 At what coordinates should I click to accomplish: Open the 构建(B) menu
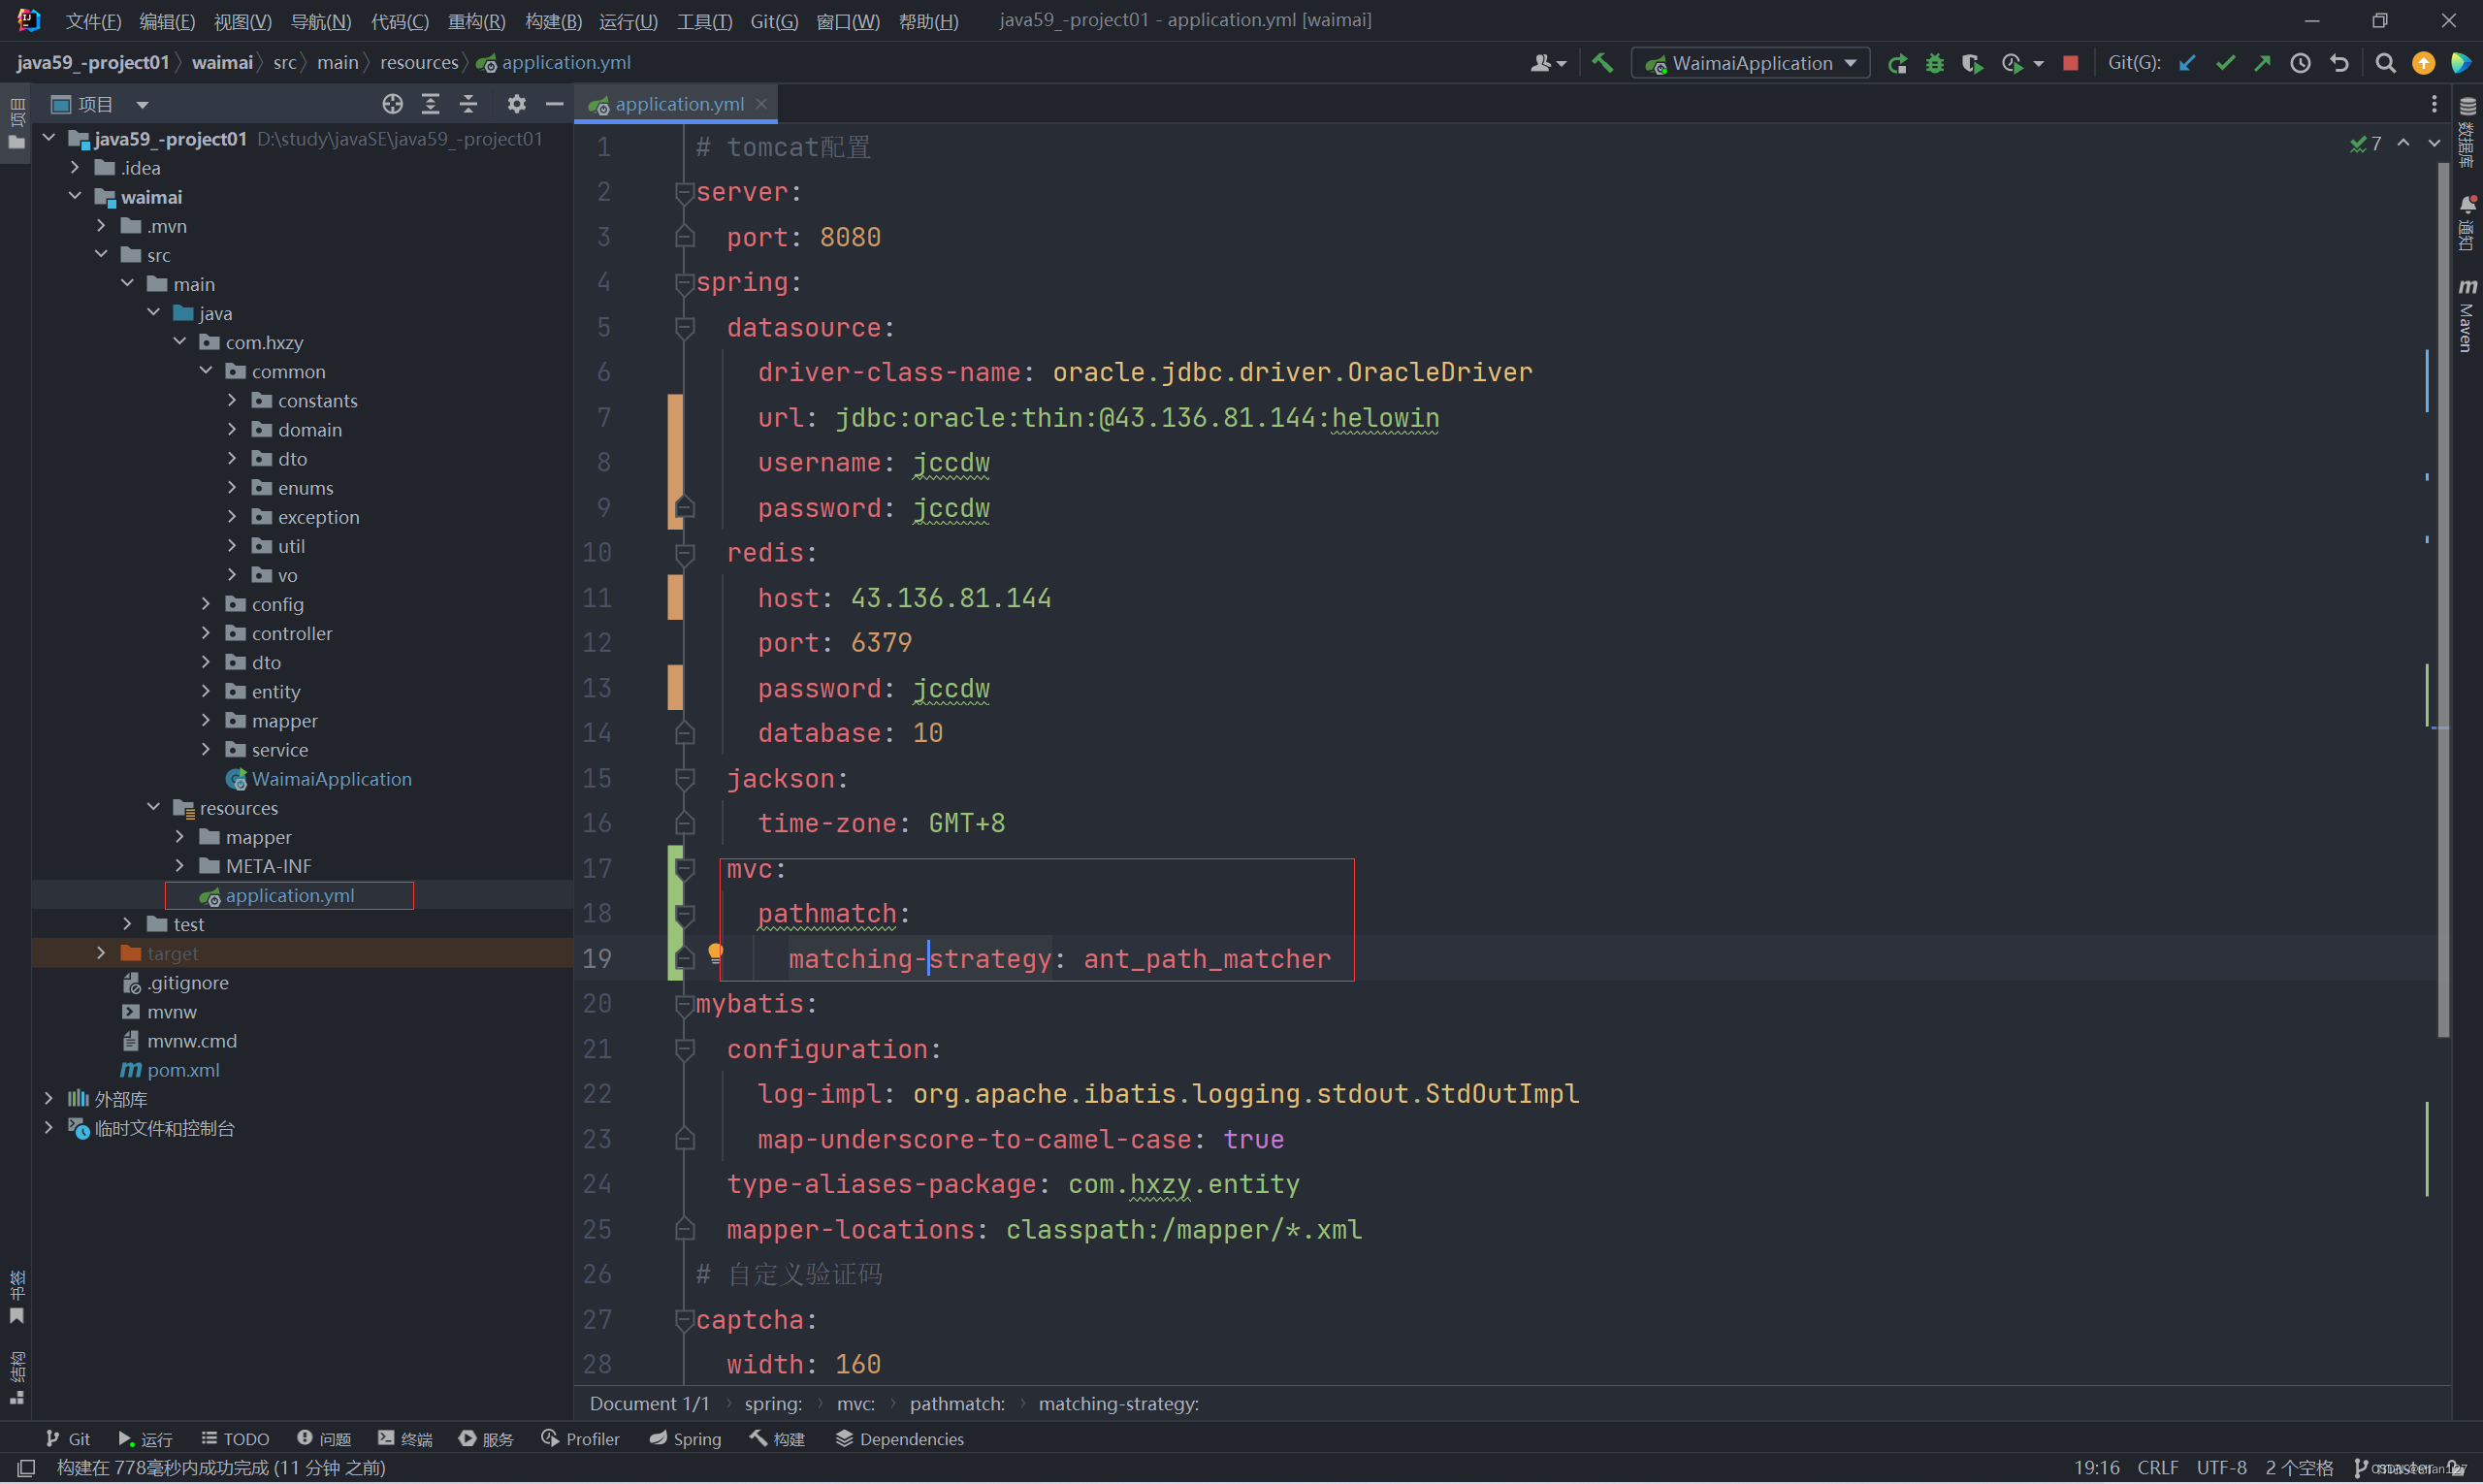pos(552,20)
